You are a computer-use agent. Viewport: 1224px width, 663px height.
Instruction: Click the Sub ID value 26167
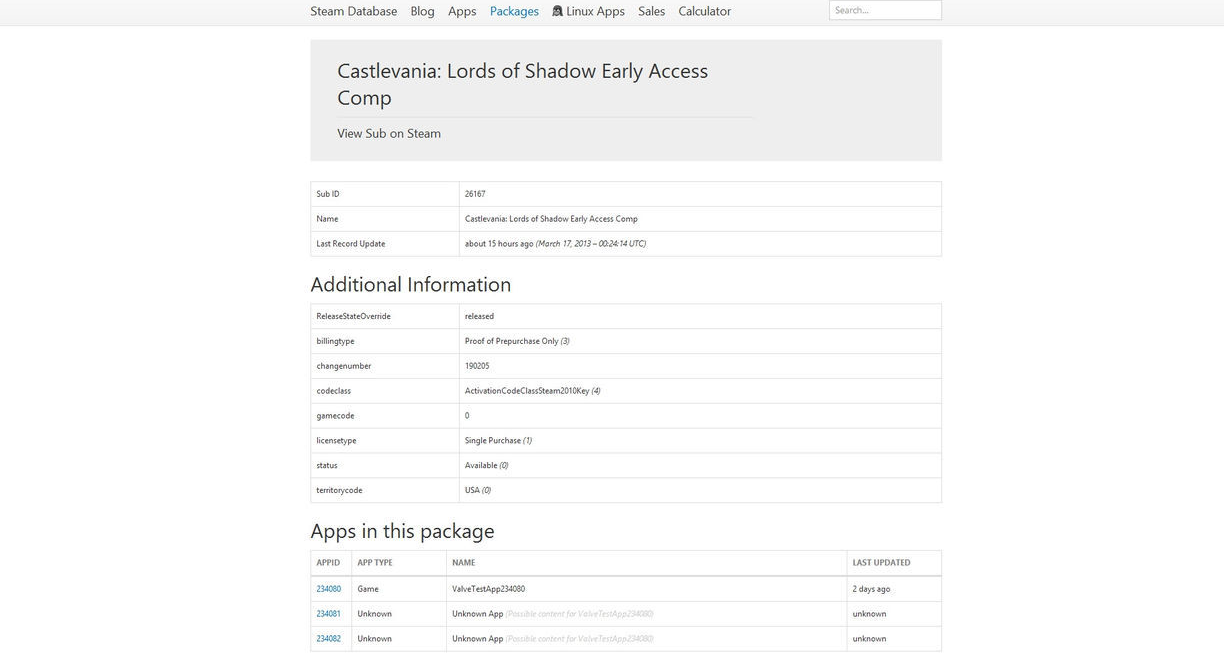(x=475, y=194)
